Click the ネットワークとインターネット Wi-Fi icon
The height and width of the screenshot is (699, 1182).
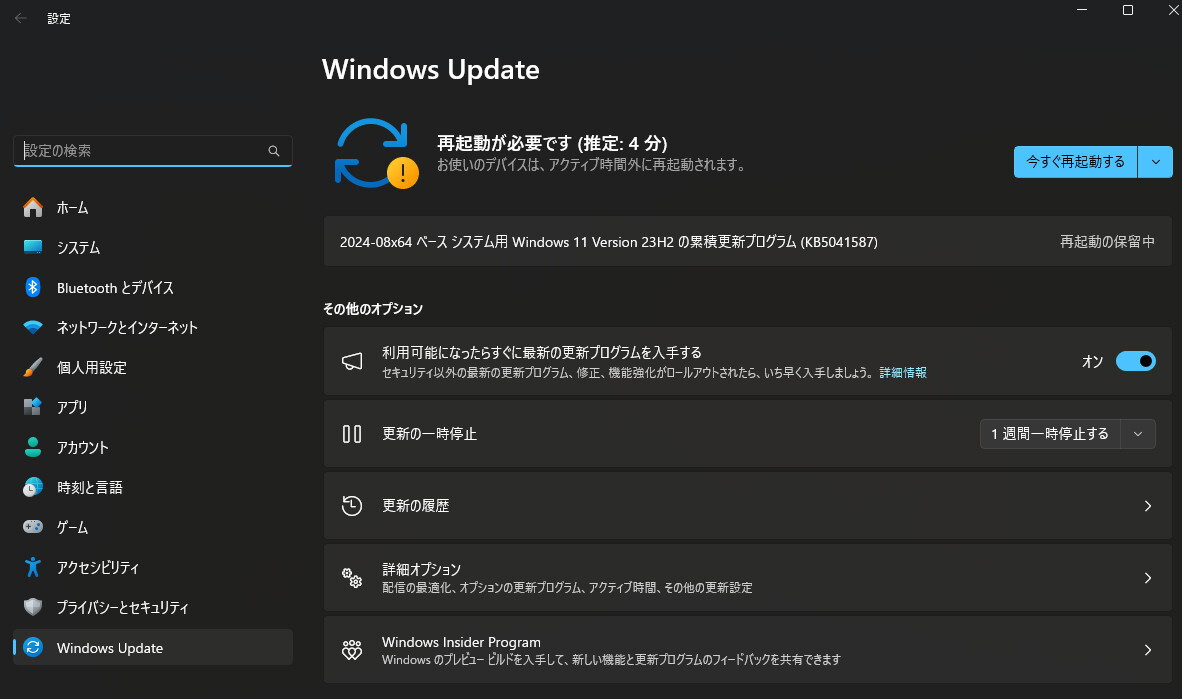click(32, 327)
